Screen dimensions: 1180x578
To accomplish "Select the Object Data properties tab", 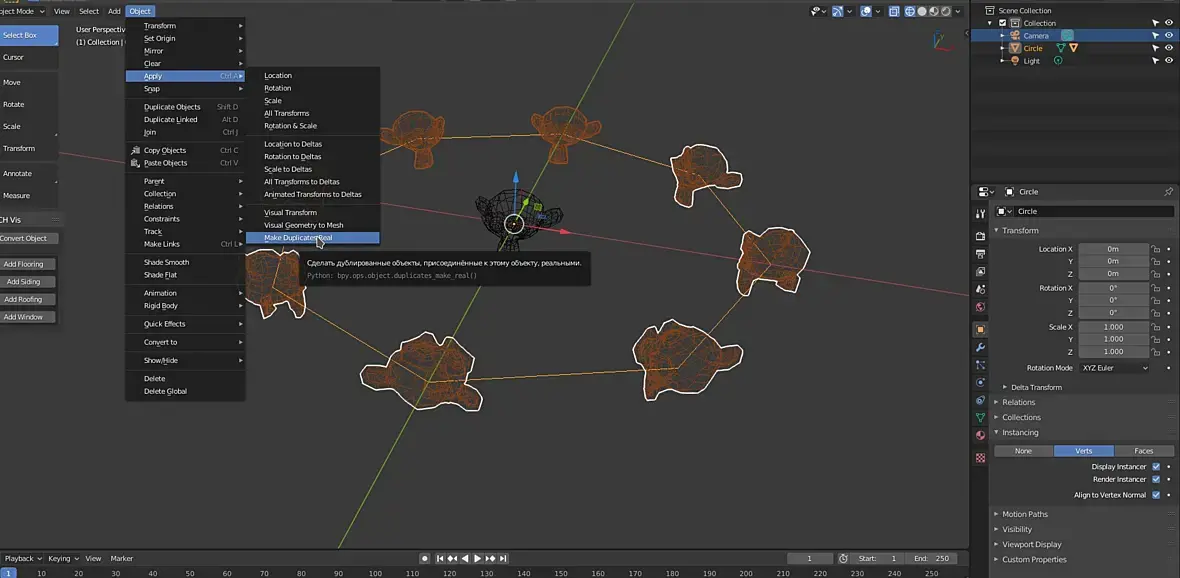I will (980, 417).
